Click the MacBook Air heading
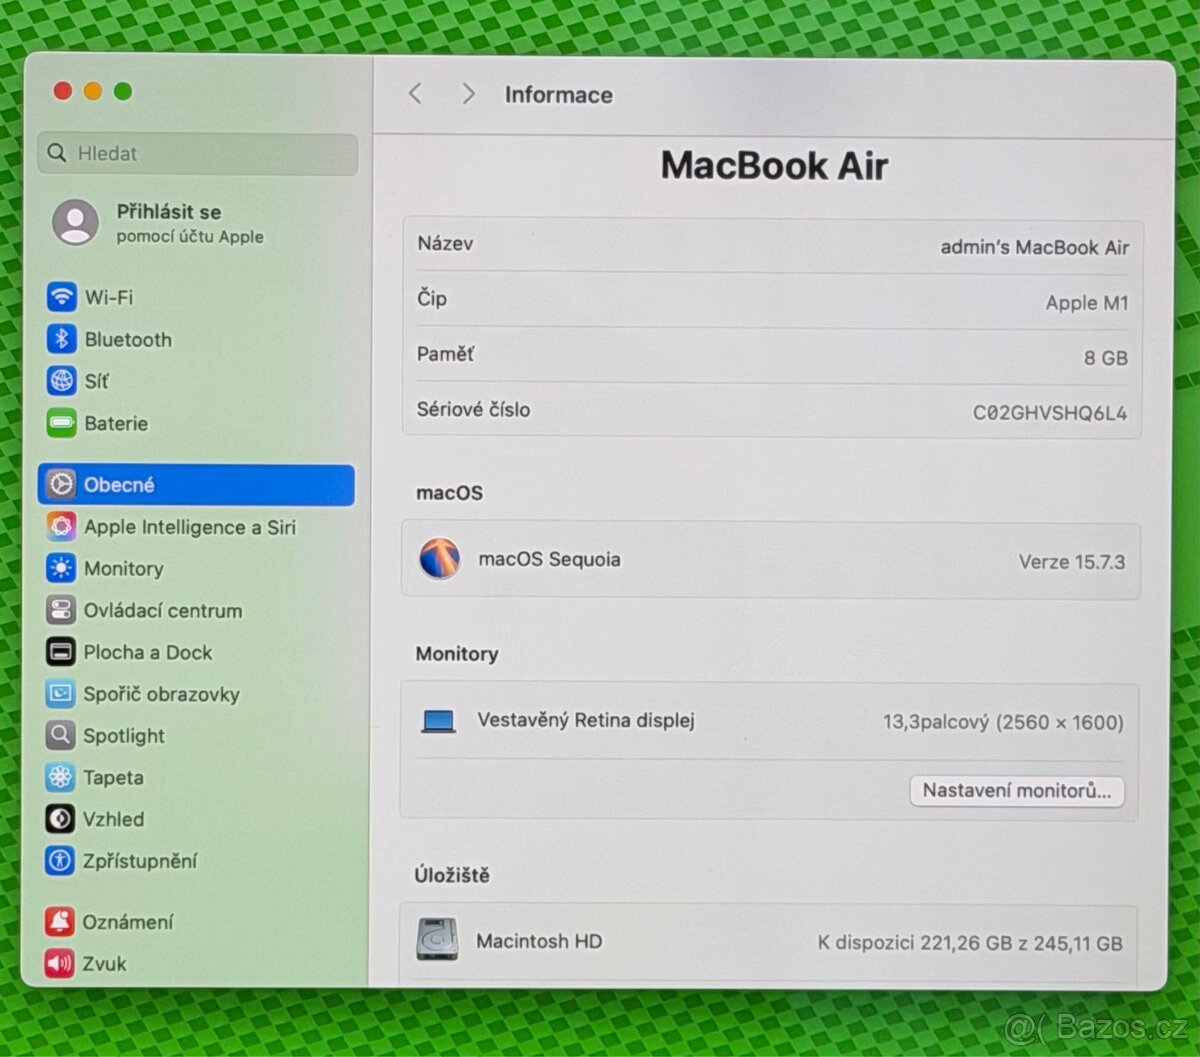The height and width of the screenshot is (1057, 1200). point(774,166)
